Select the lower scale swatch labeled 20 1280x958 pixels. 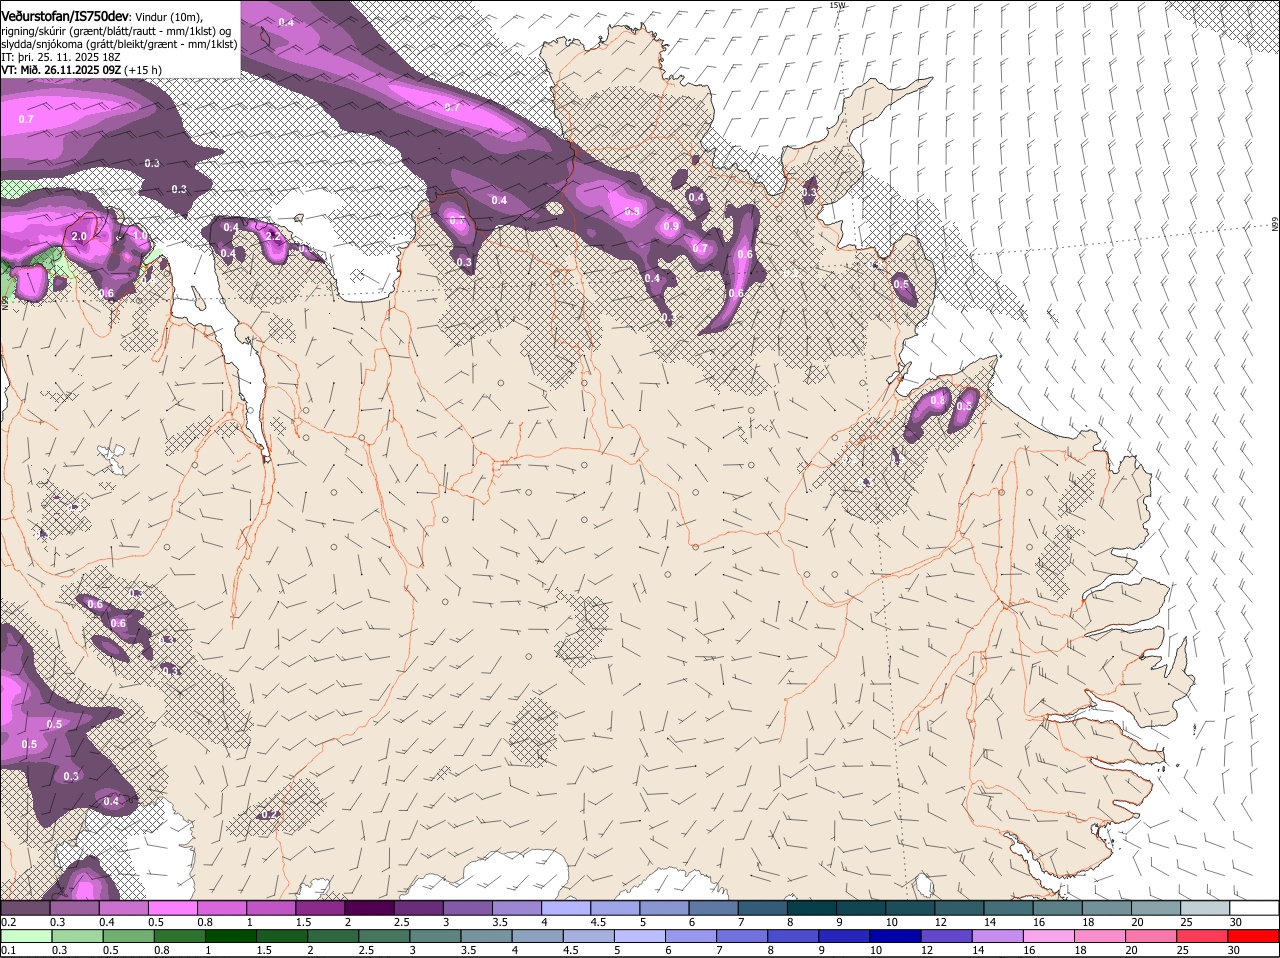point(1152,936)
